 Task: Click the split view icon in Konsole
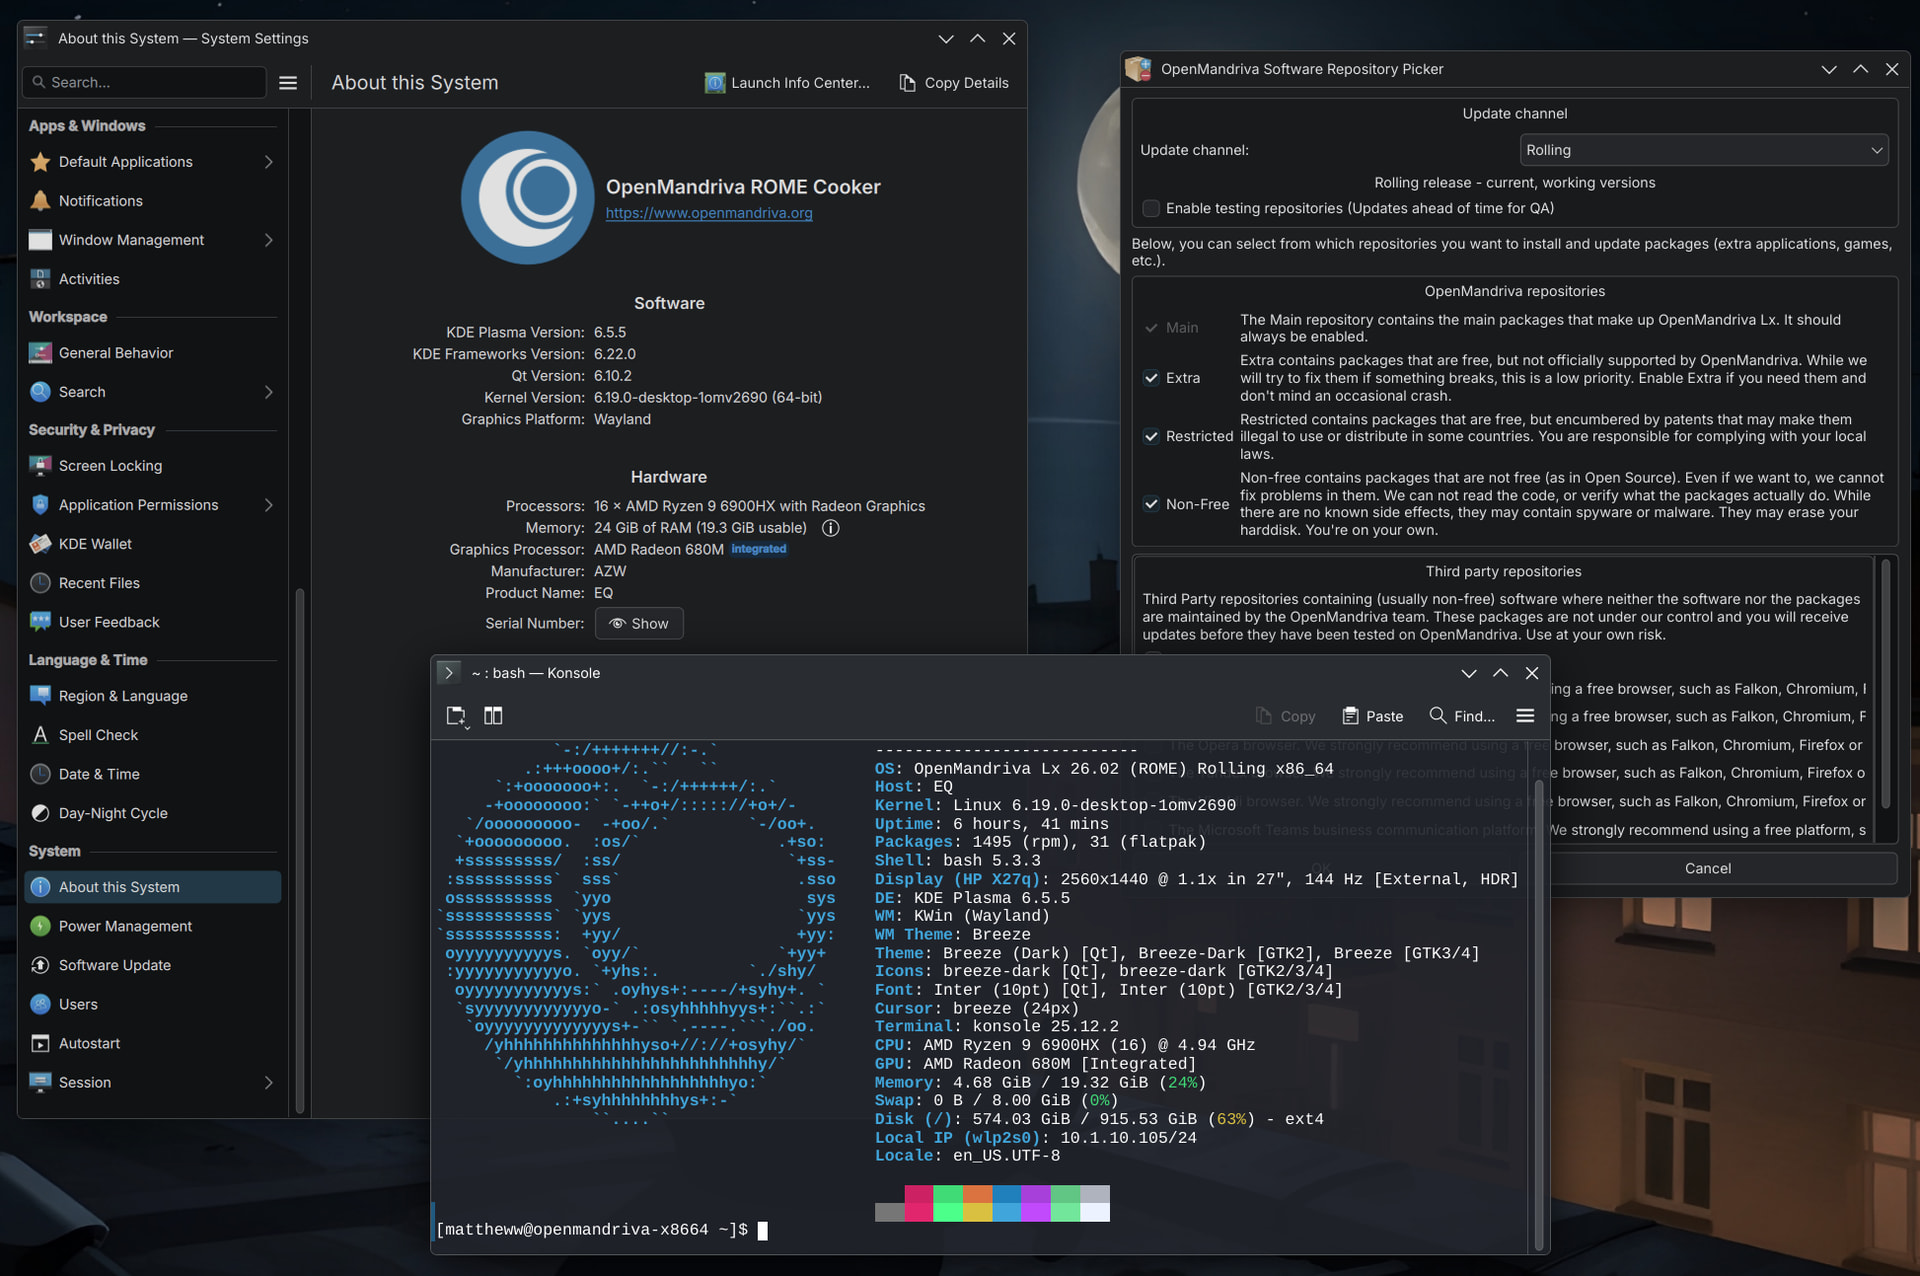point(493,716)
